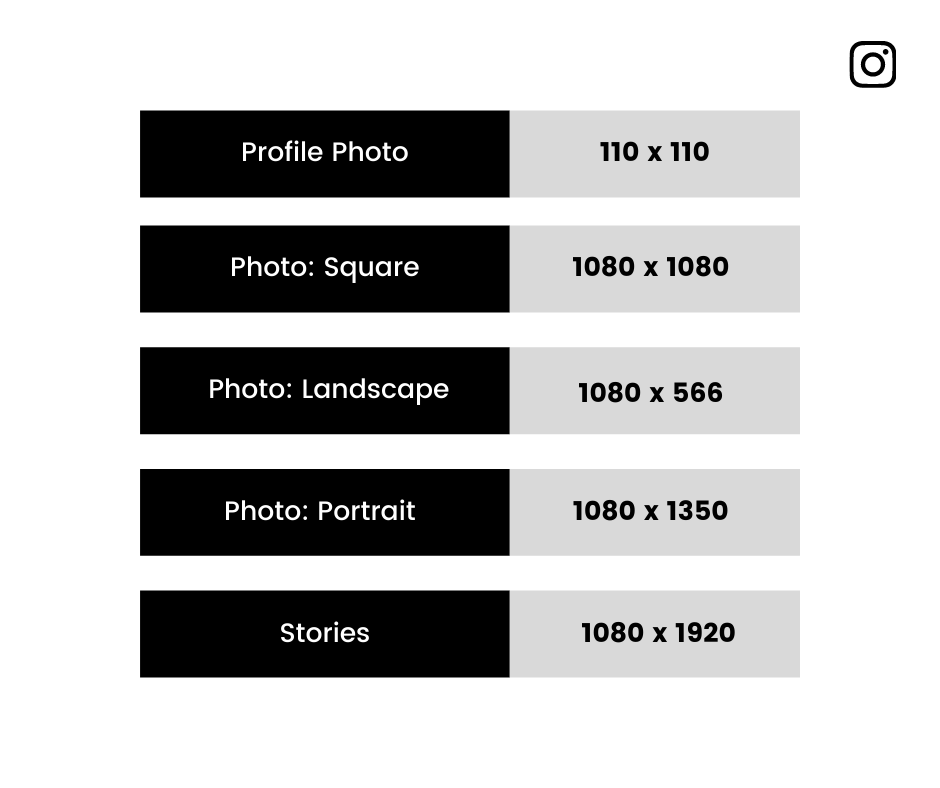This screenshot has width=940, height=788.
Task: Click the 110 x 110 size cell
Action: coord(655,154)
